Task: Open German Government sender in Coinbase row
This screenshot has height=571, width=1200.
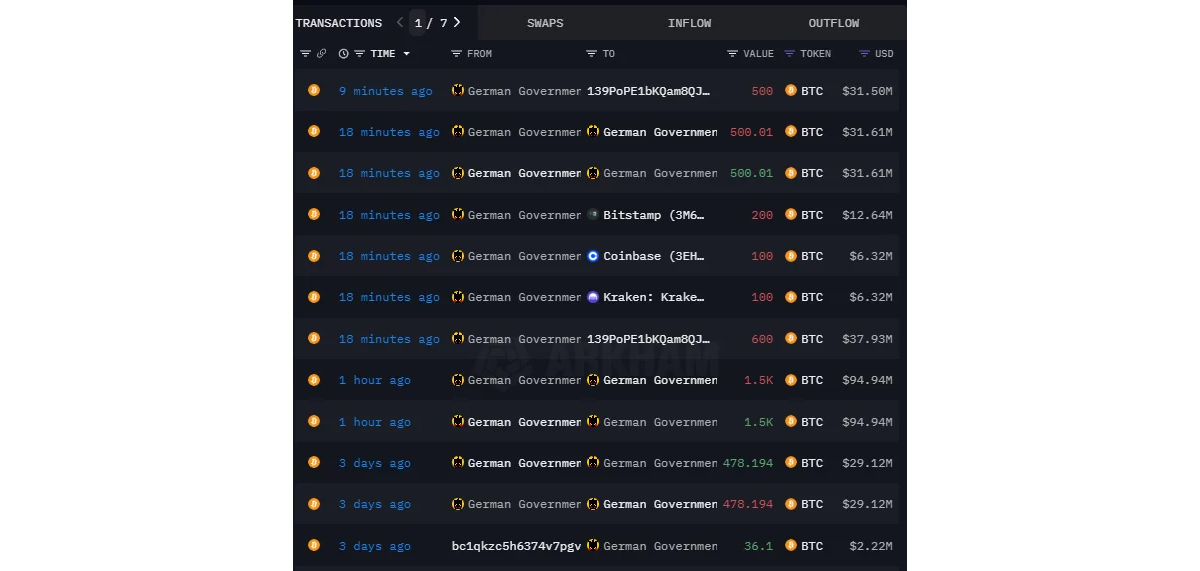Action: 525,256
